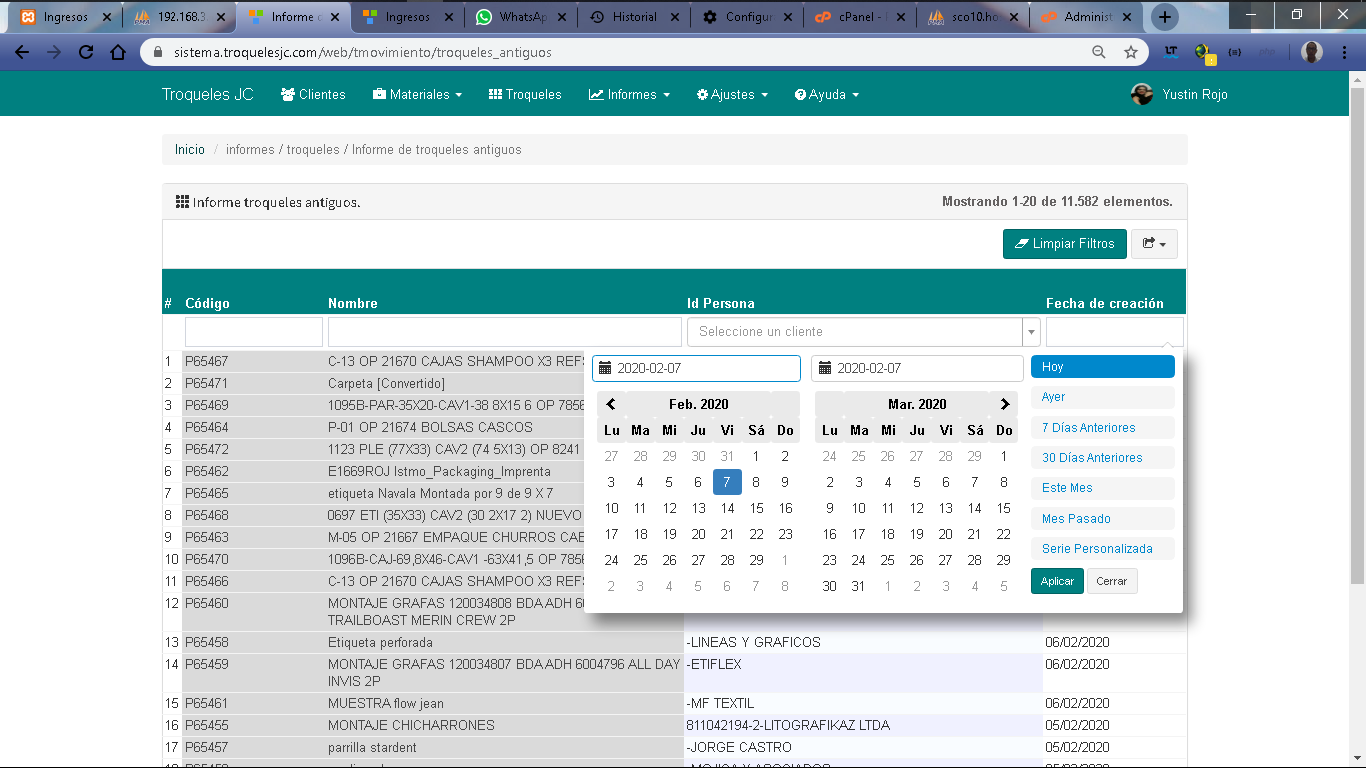Image resolution: width=1366 pixels, height=768 pixels.
Task: Open a new browser tab
Action: tap(1165, 17)
